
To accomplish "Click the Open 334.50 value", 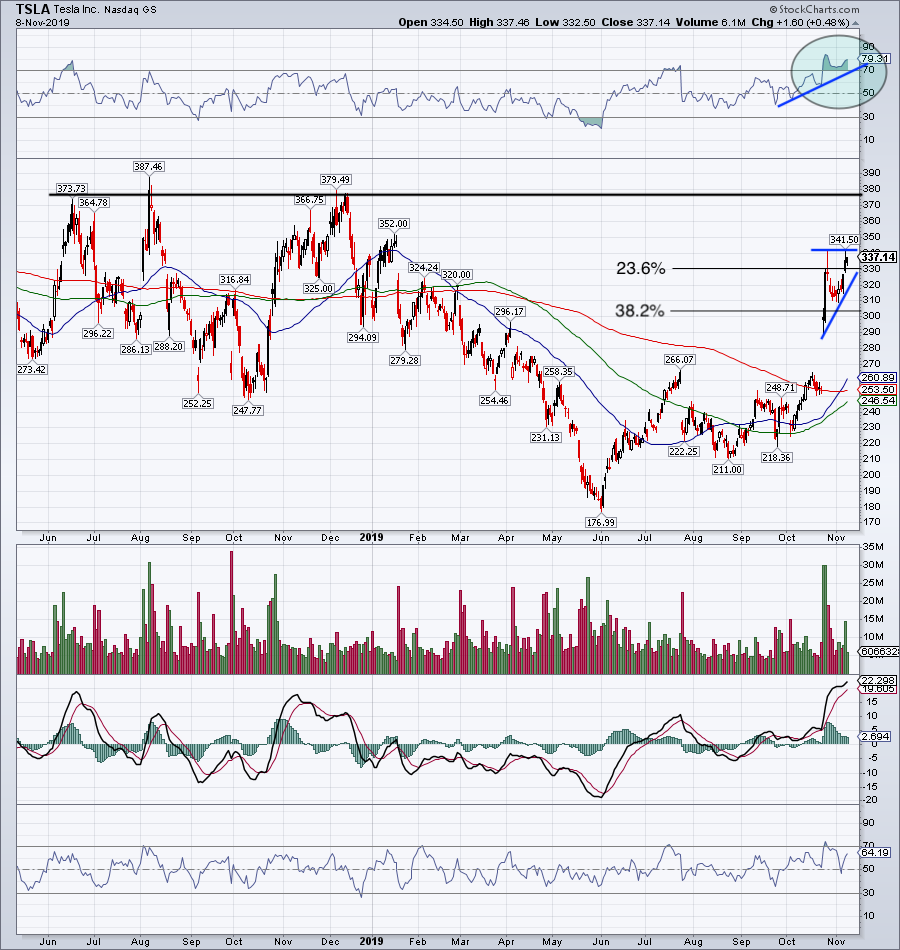I will 431,22.
